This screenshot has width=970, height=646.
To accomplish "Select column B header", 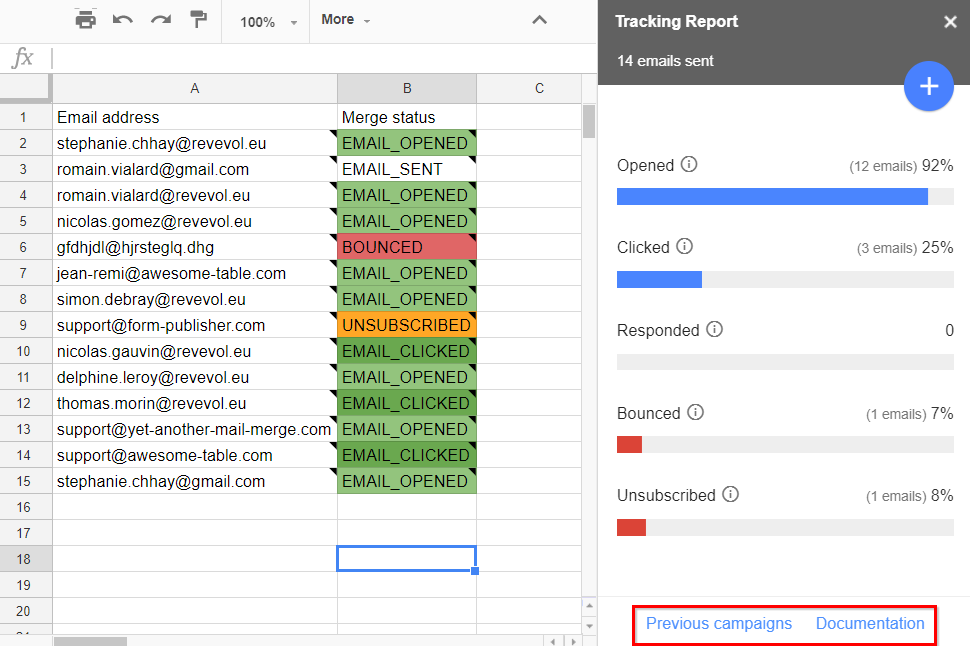I will [407, 88].
